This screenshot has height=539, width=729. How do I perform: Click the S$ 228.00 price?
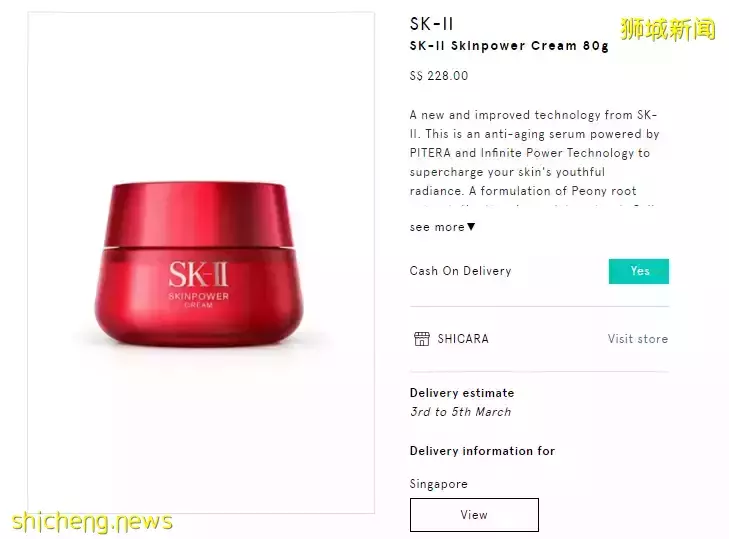click(439, 76)
